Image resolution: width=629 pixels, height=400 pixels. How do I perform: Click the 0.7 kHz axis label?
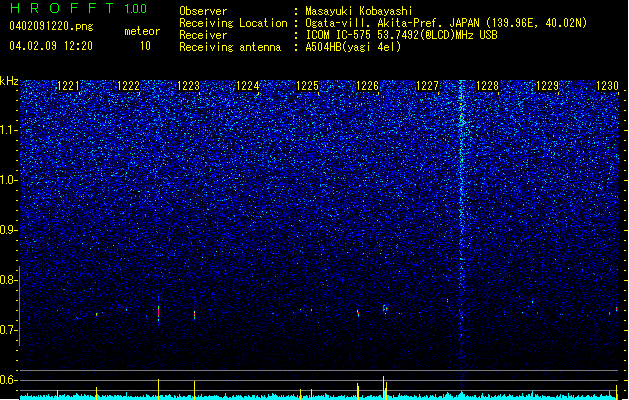pyautogui.click(x=9, y=330)
